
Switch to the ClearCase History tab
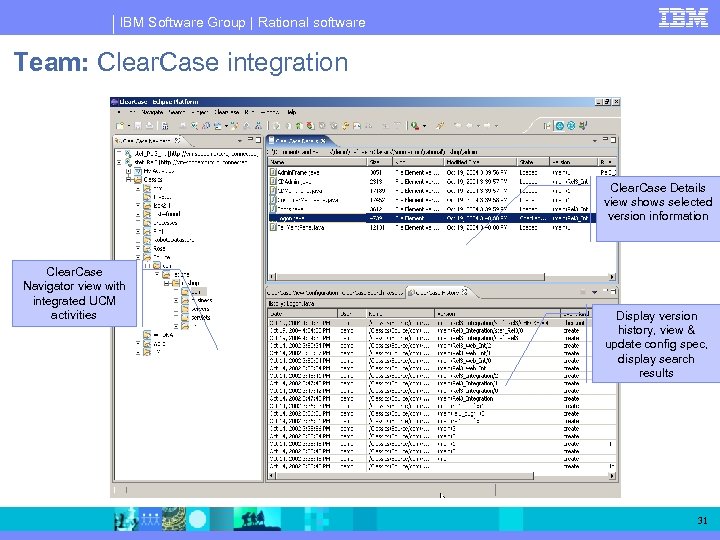pos(437,292)
